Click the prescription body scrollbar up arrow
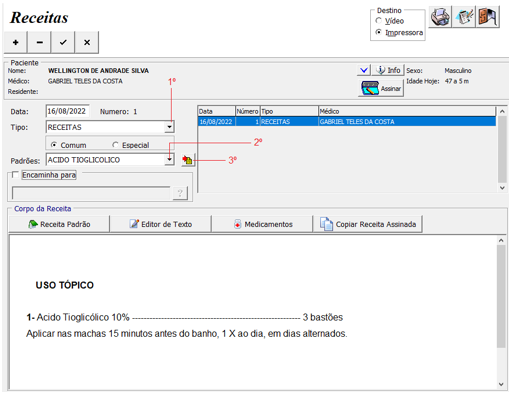Image resolution: width=511 pixels, height=393 pixels. [501, 240]
